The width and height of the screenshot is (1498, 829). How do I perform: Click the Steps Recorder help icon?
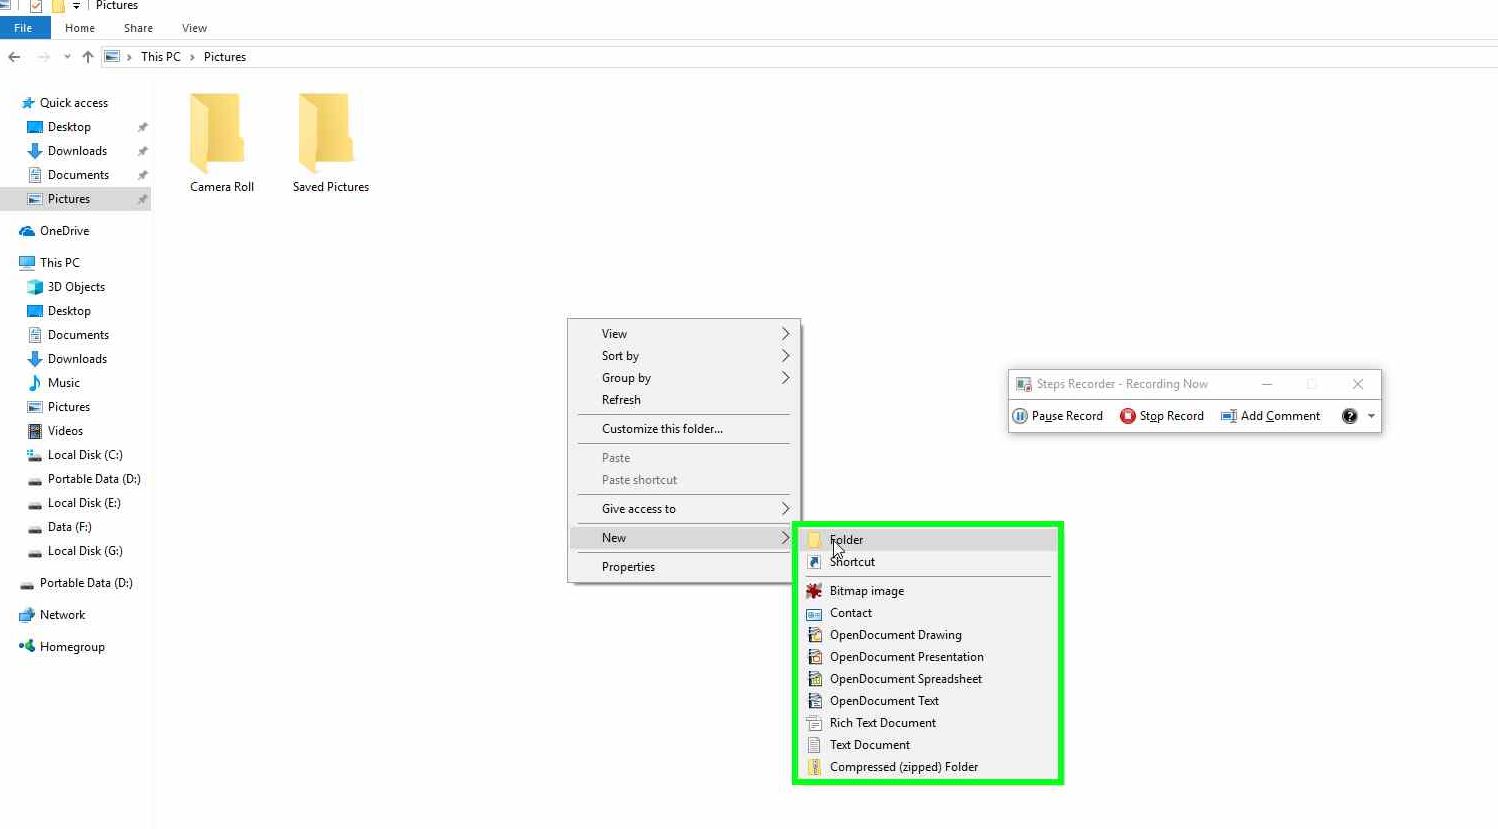click(x=1349, y=416)
